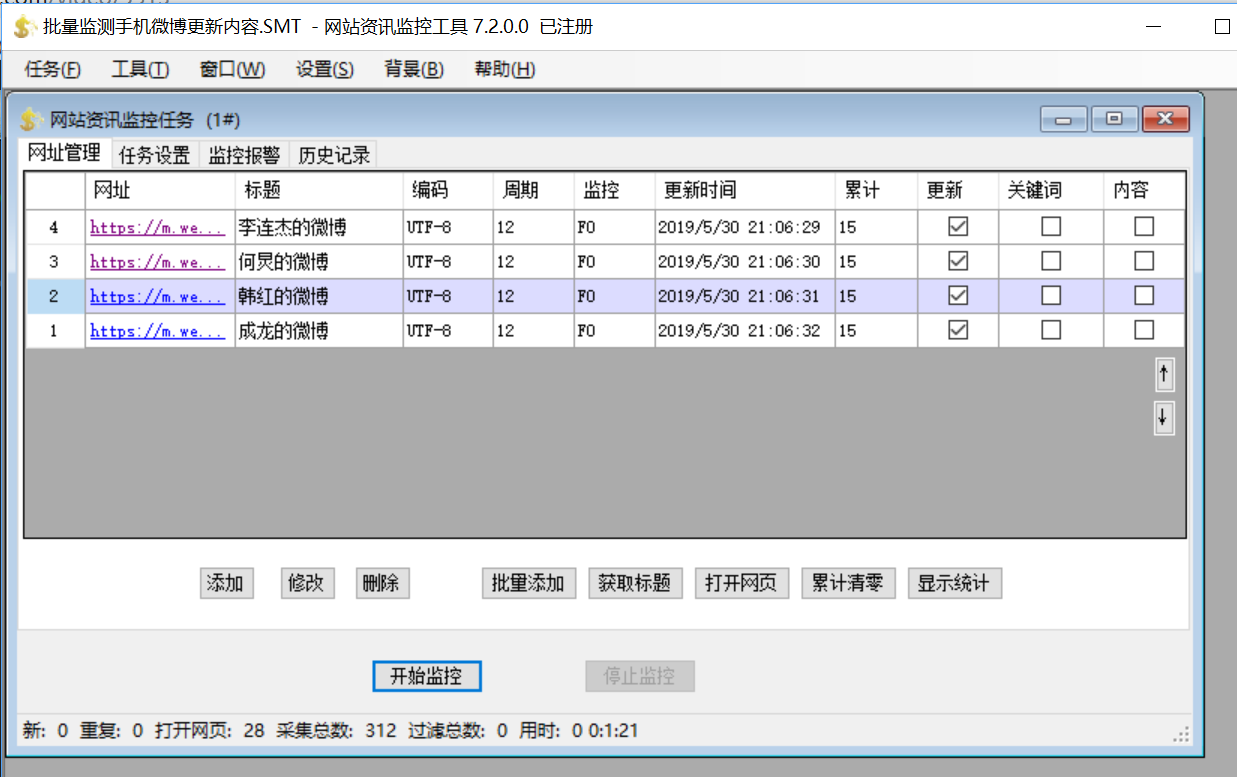Click the app icon in the main title bar
The image size is (1237, 777).
point(24,27)
